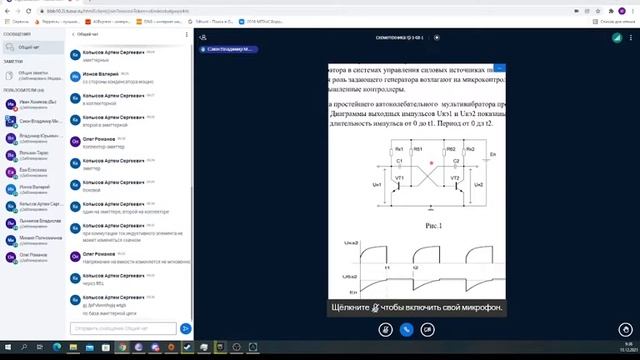This screenshot has height=360, width=640.
Task: Open File Explorer from the taskbar
Action: [73, 347]
